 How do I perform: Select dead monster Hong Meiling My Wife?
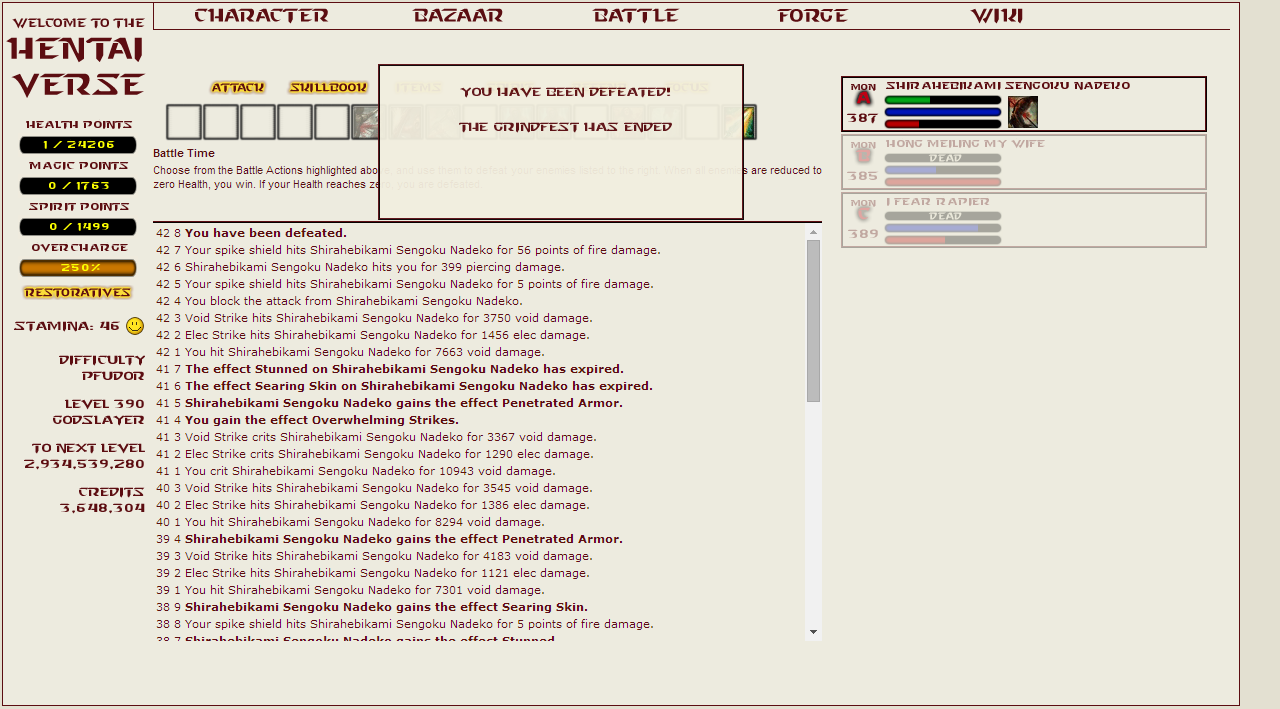[1024, 162]
